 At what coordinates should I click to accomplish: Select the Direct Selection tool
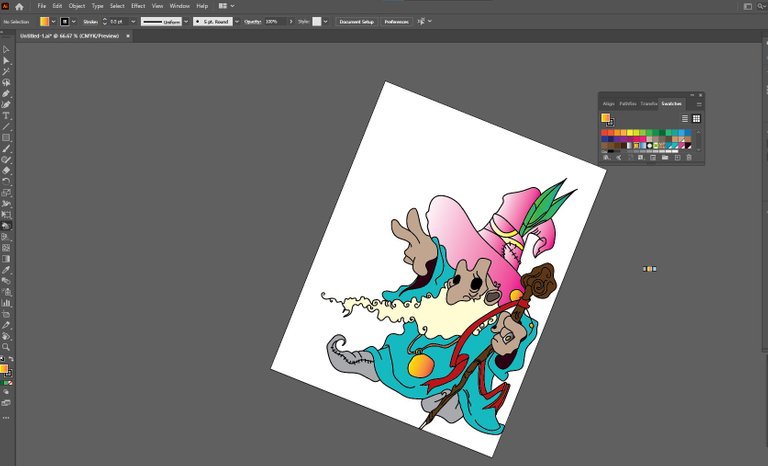click(6, 61)
